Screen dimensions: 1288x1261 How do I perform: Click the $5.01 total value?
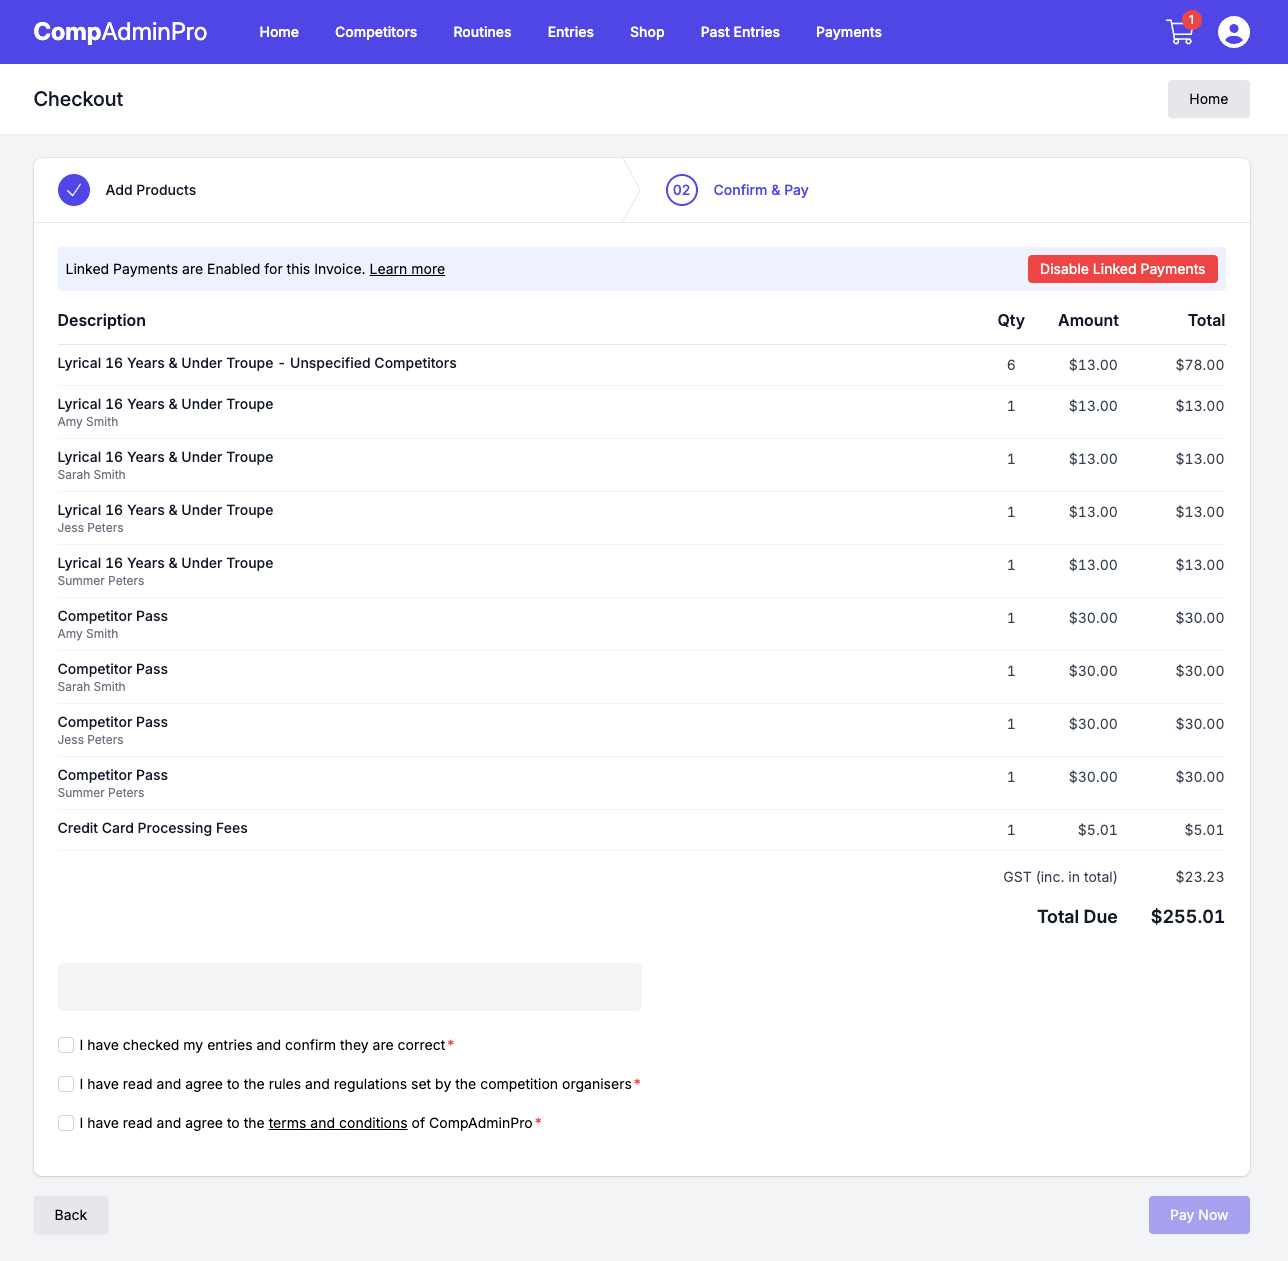(x=1204, y=830)
